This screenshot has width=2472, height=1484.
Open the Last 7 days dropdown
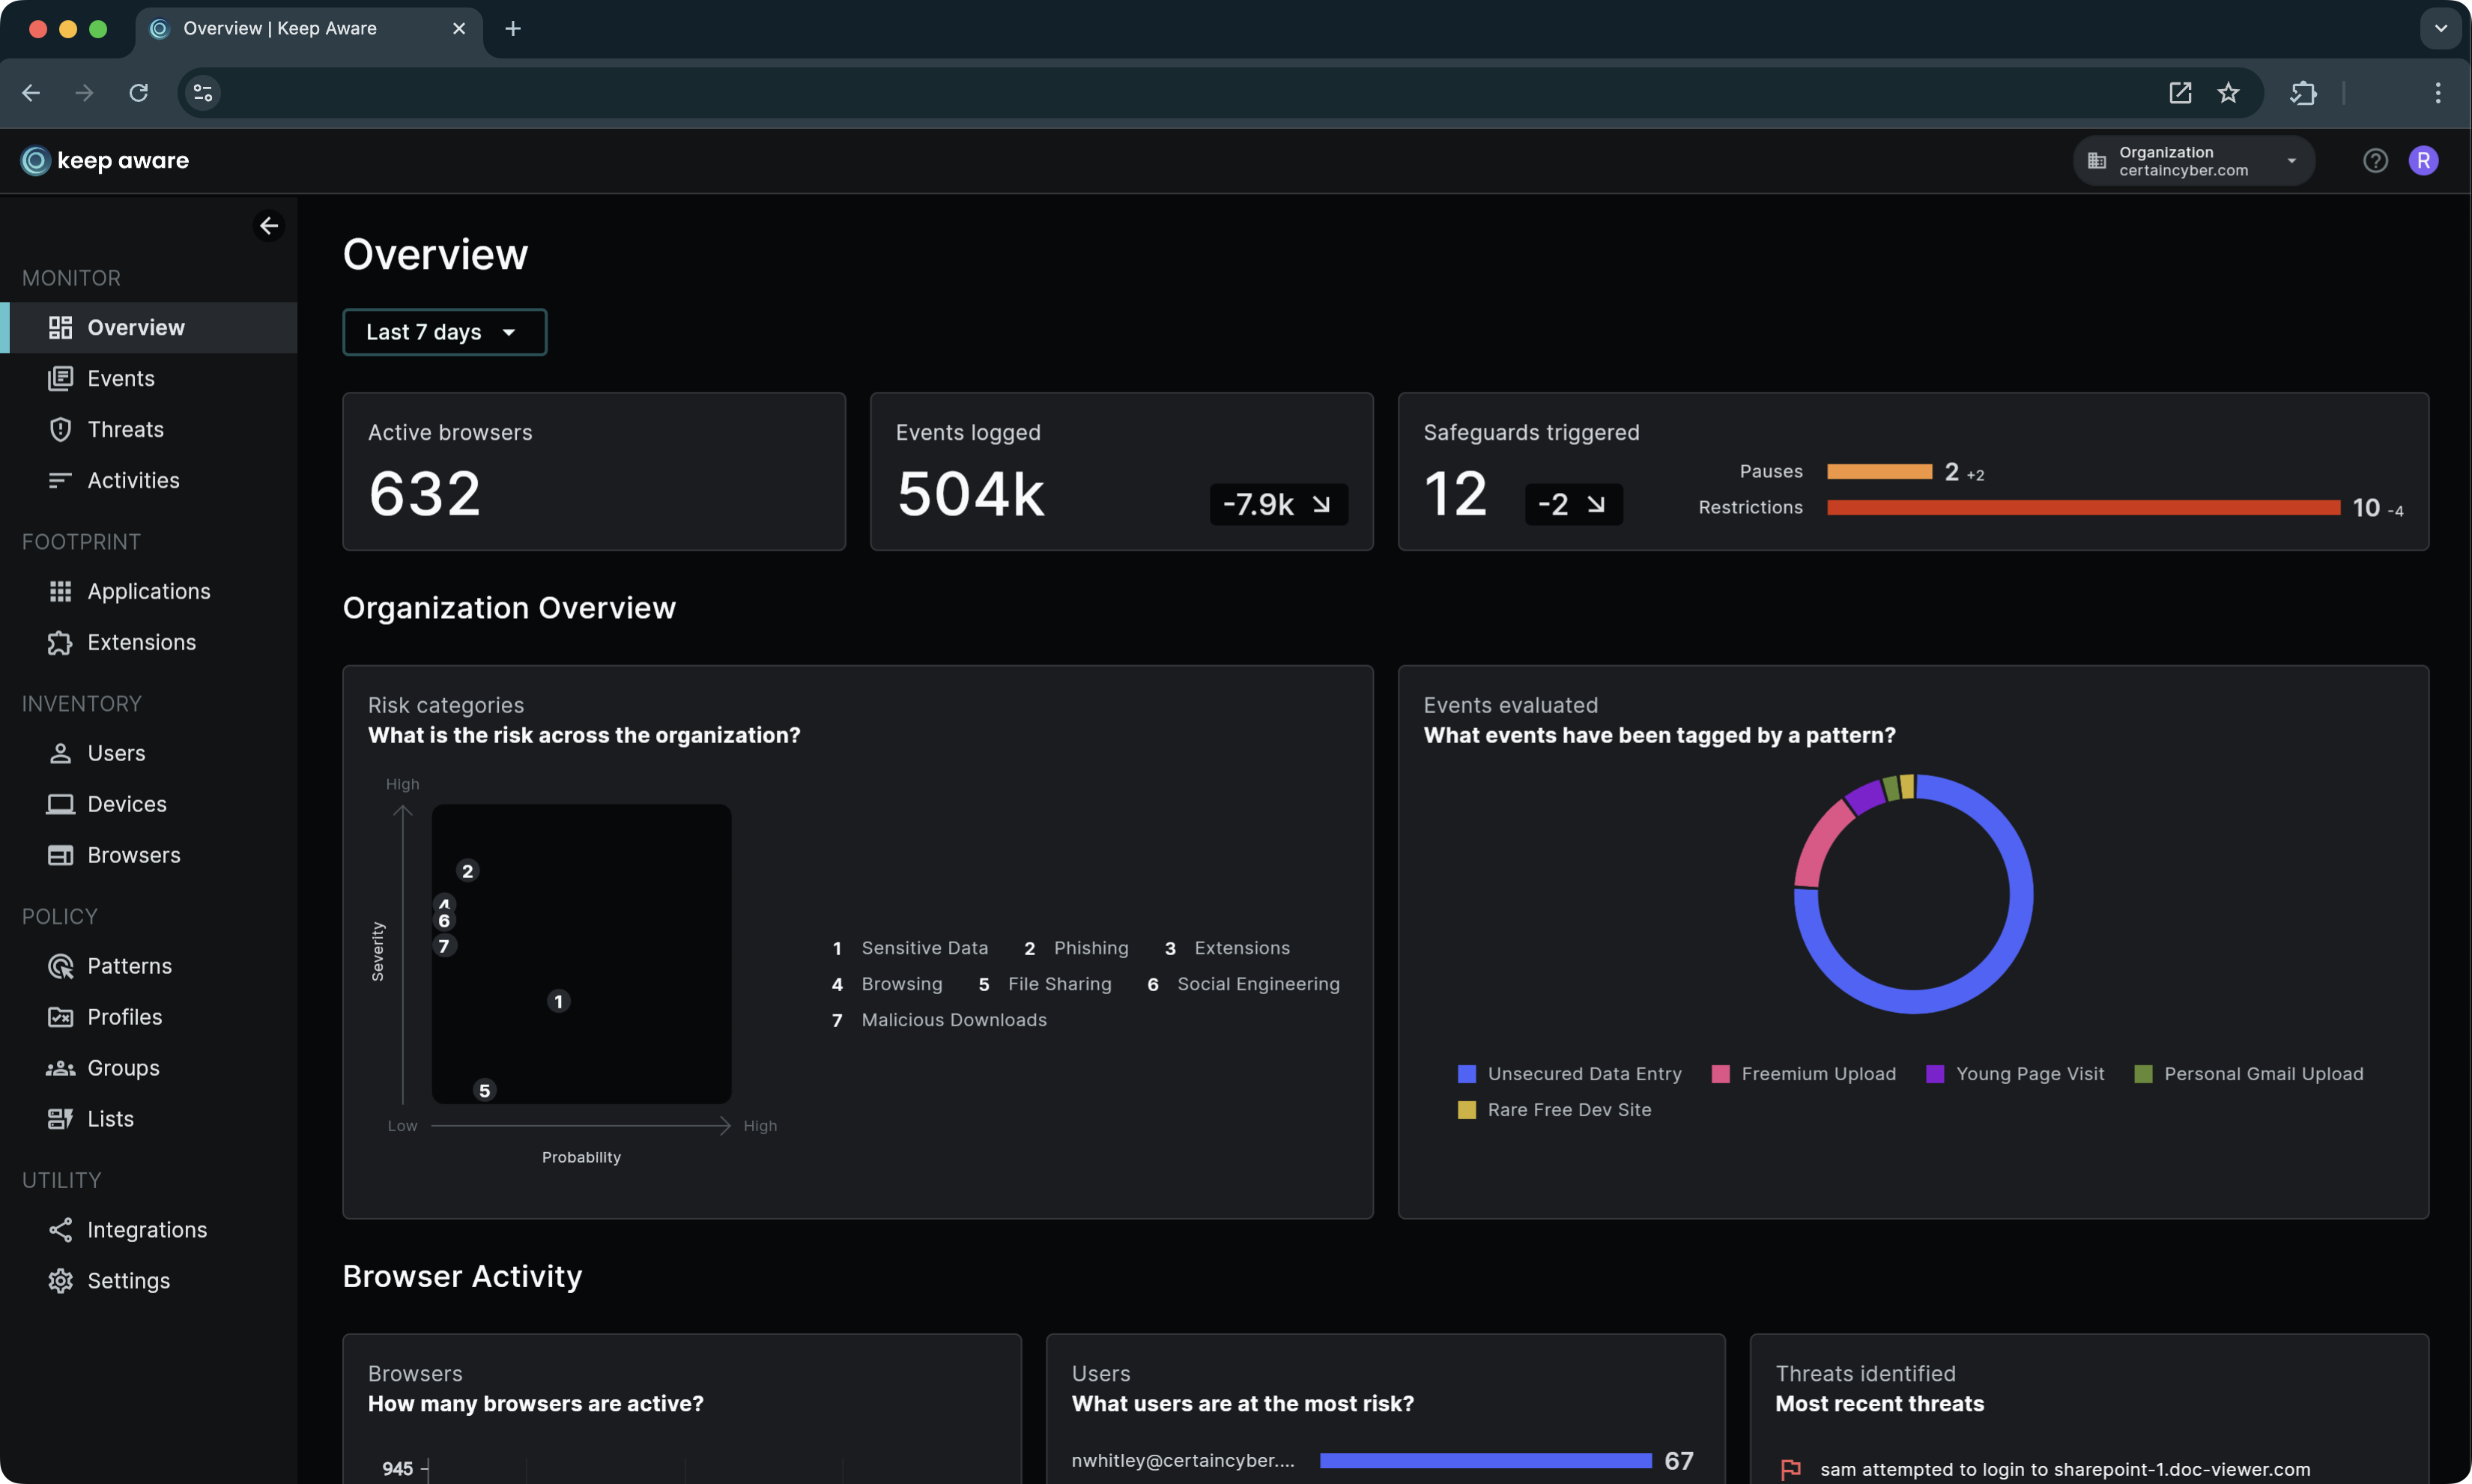pos(444,331)
